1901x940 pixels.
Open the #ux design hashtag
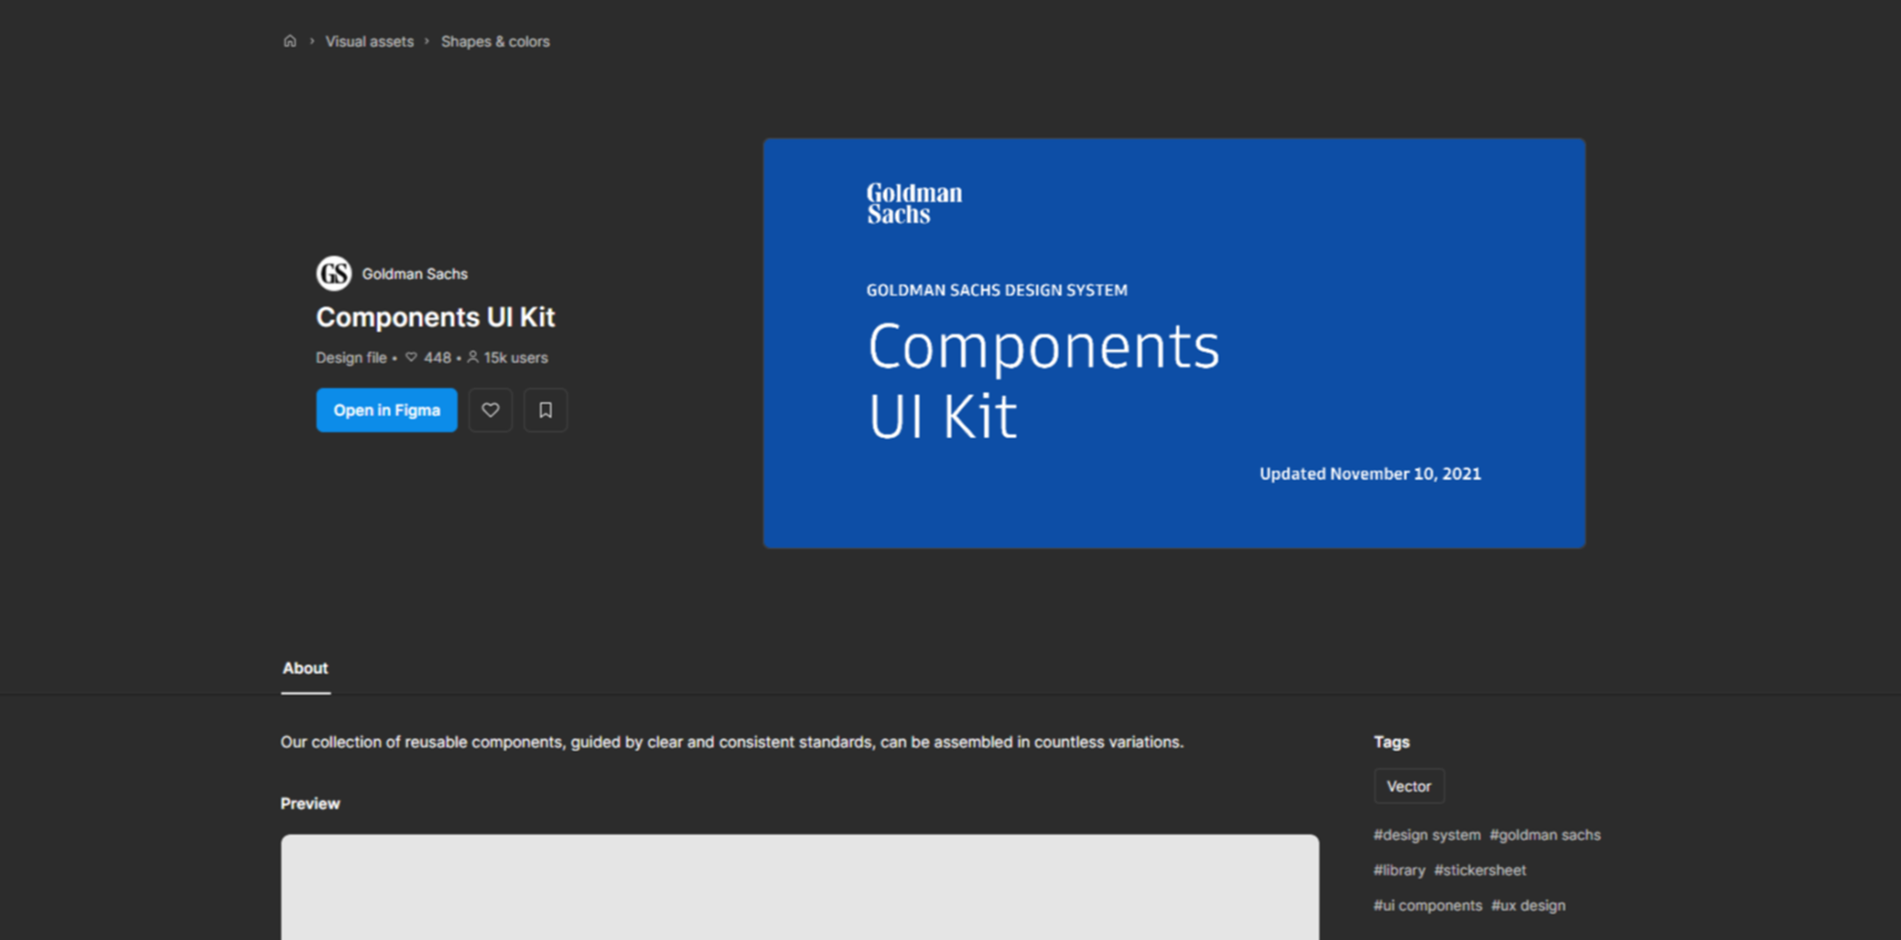click(x=1528, y=905)
